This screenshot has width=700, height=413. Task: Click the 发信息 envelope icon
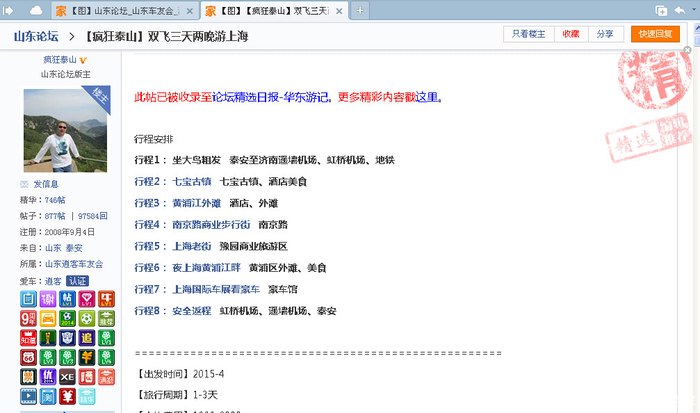(24, 184)
